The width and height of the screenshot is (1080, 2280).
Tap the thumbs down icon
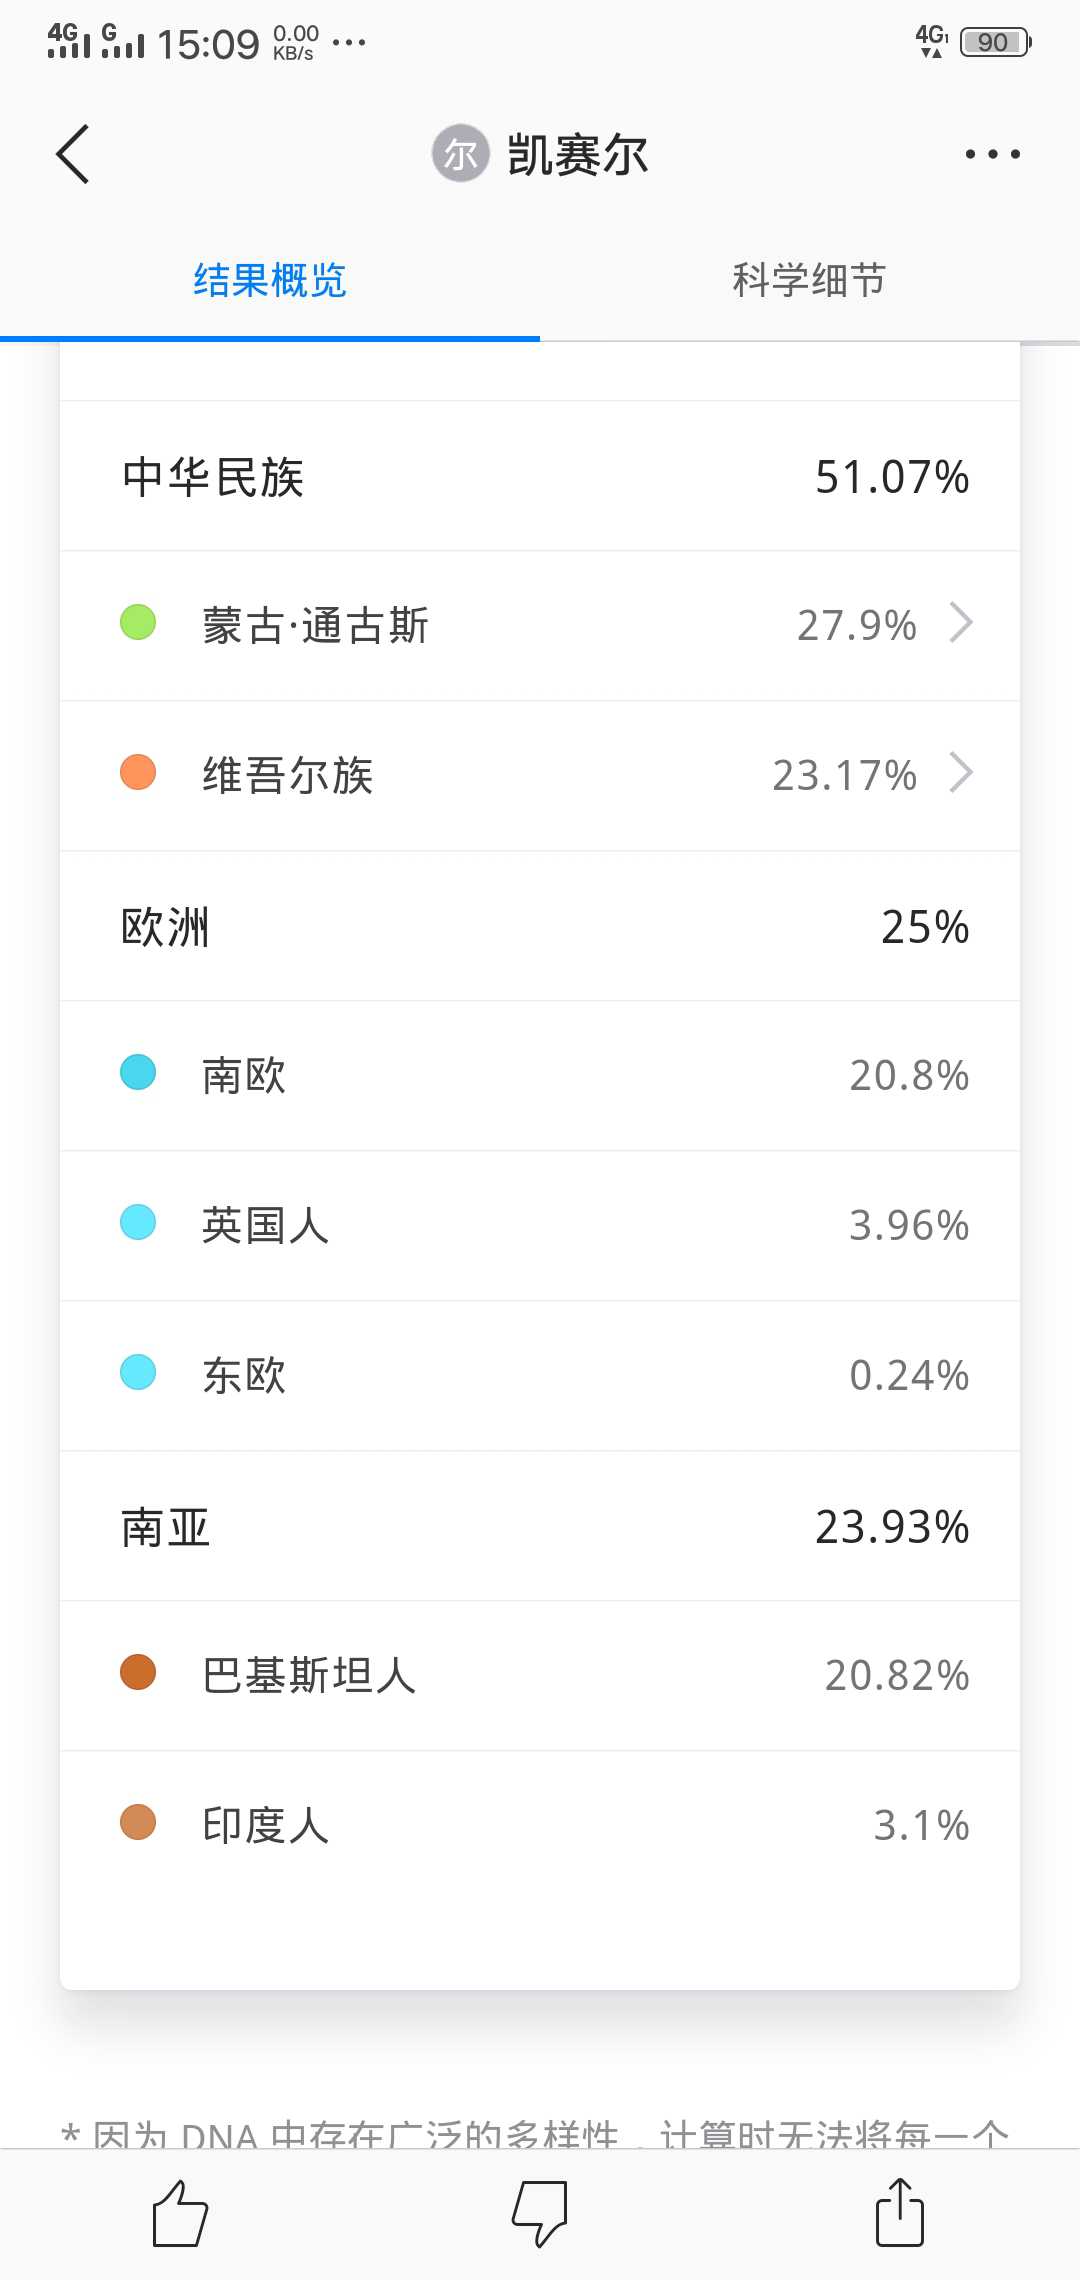coord(540,2213)
